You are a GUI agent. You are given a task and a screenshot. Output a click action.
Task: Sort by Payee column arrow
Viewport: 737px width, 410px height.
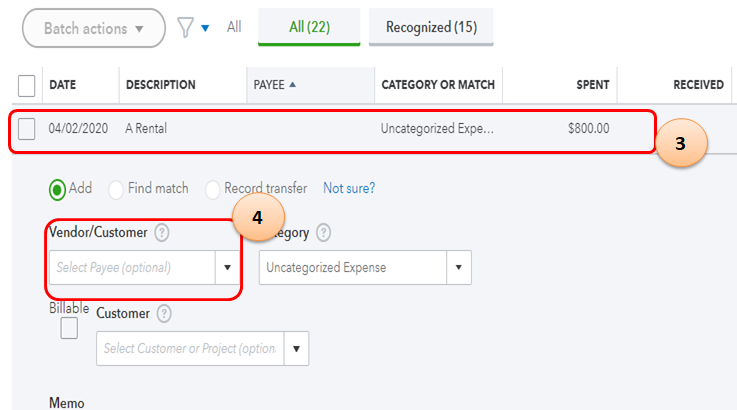pyautogui.click(x=292, y=85)
